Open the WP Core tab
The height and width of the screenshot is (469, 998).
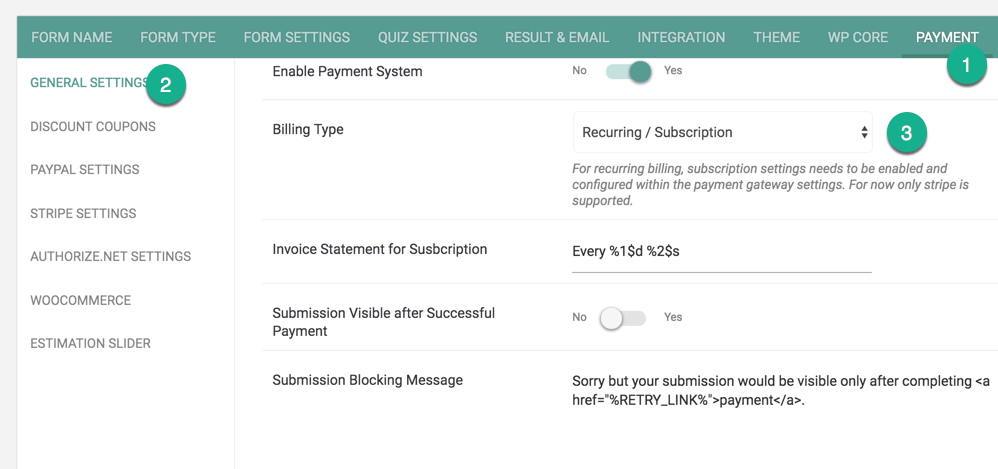[x=858, y=37]
